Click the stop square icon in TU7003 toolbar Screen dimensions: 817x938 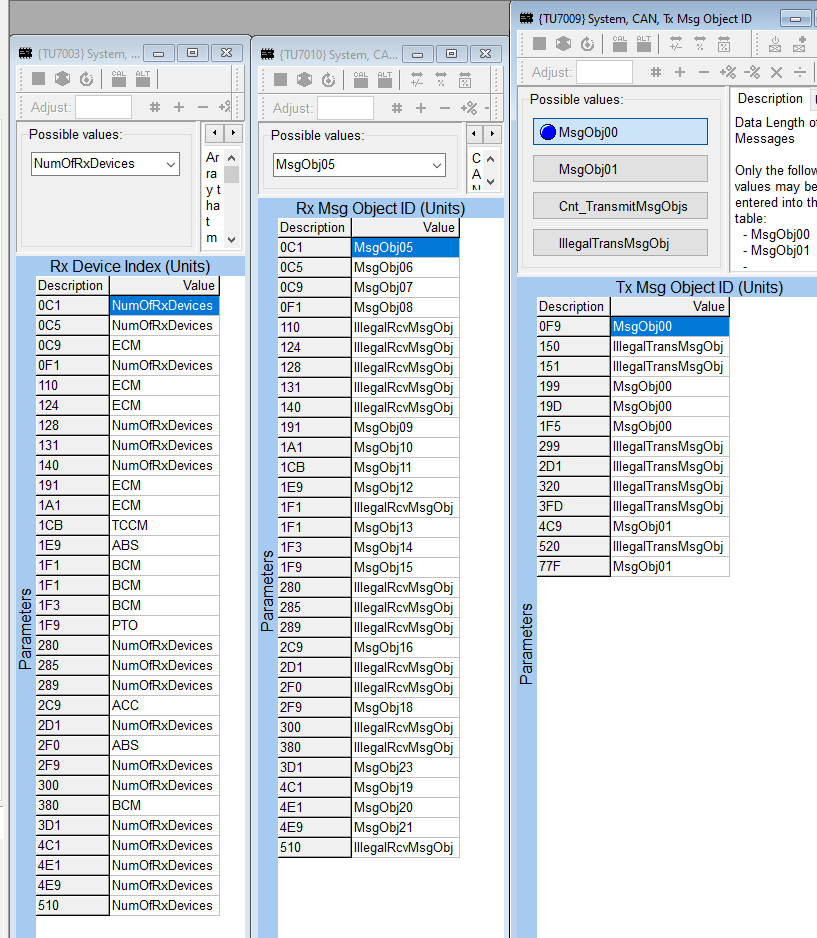39,78
